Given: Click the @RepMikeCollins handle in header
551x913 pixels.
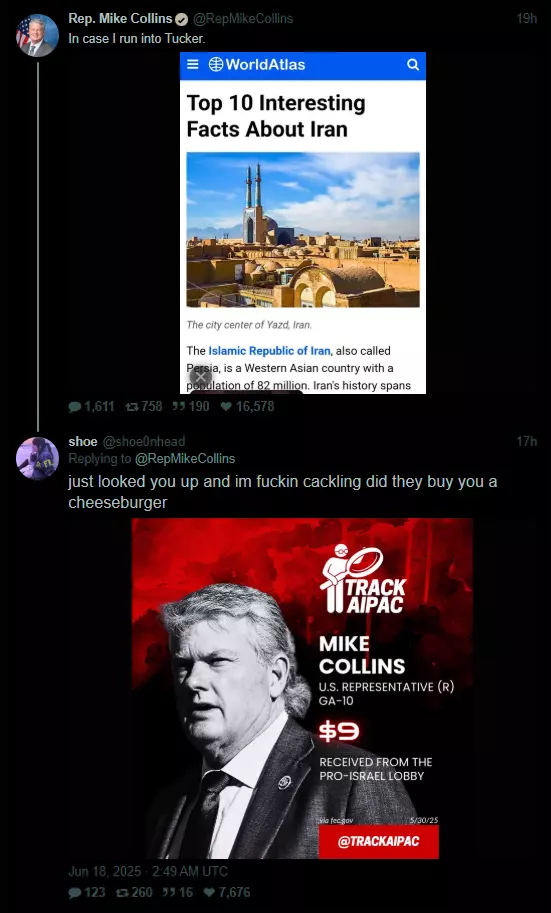Looking at the screenshot, I should (243, 19).
